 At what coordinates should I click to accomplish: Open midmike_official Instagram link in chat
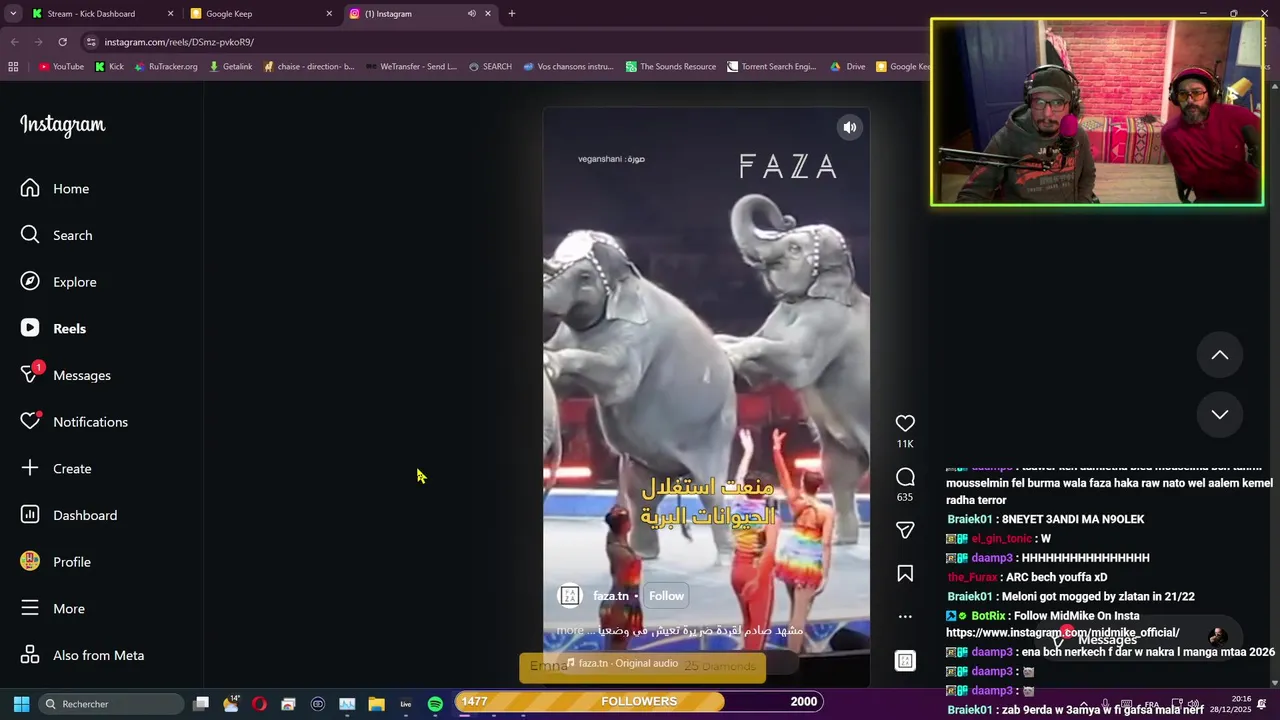1063,632
